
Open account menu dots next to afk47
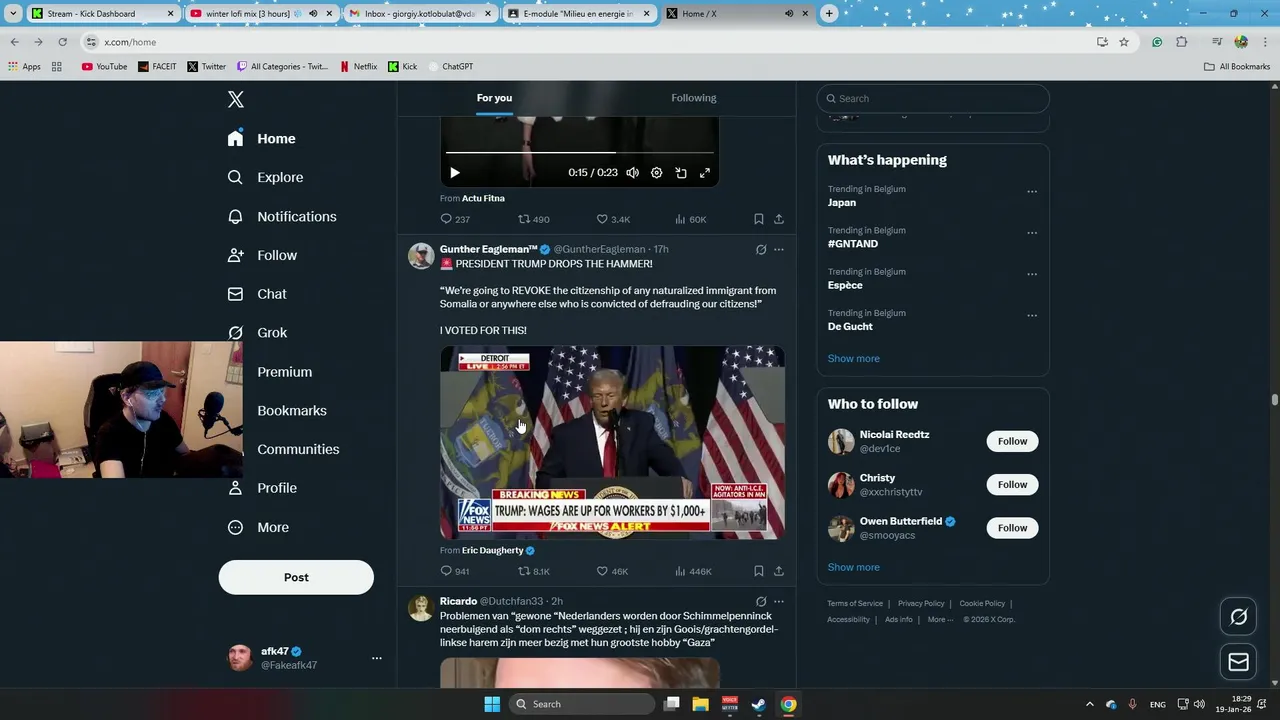376,658
